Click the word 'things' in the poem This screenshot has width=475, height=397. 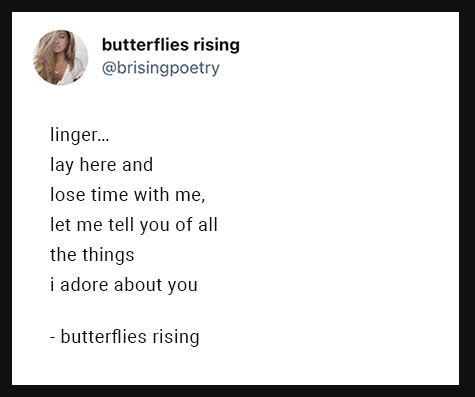coord(108,256)
